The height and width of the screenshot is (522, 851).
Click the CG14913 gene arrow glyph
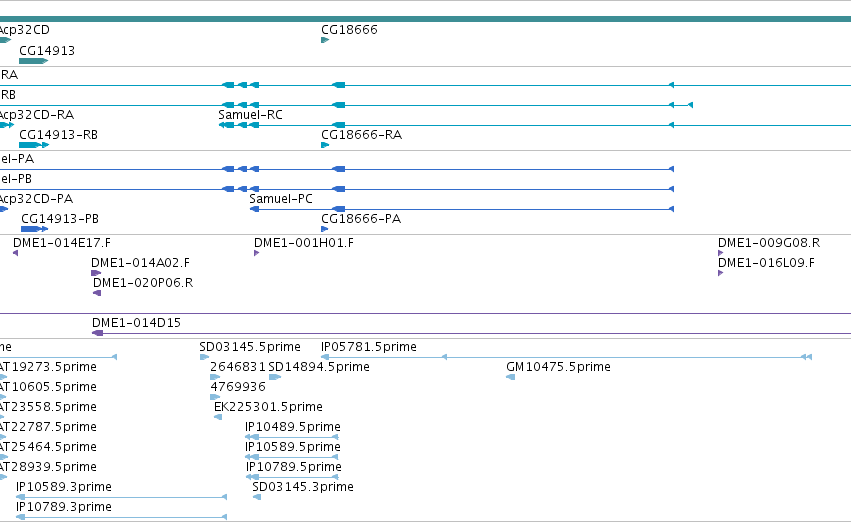point(34,61)
